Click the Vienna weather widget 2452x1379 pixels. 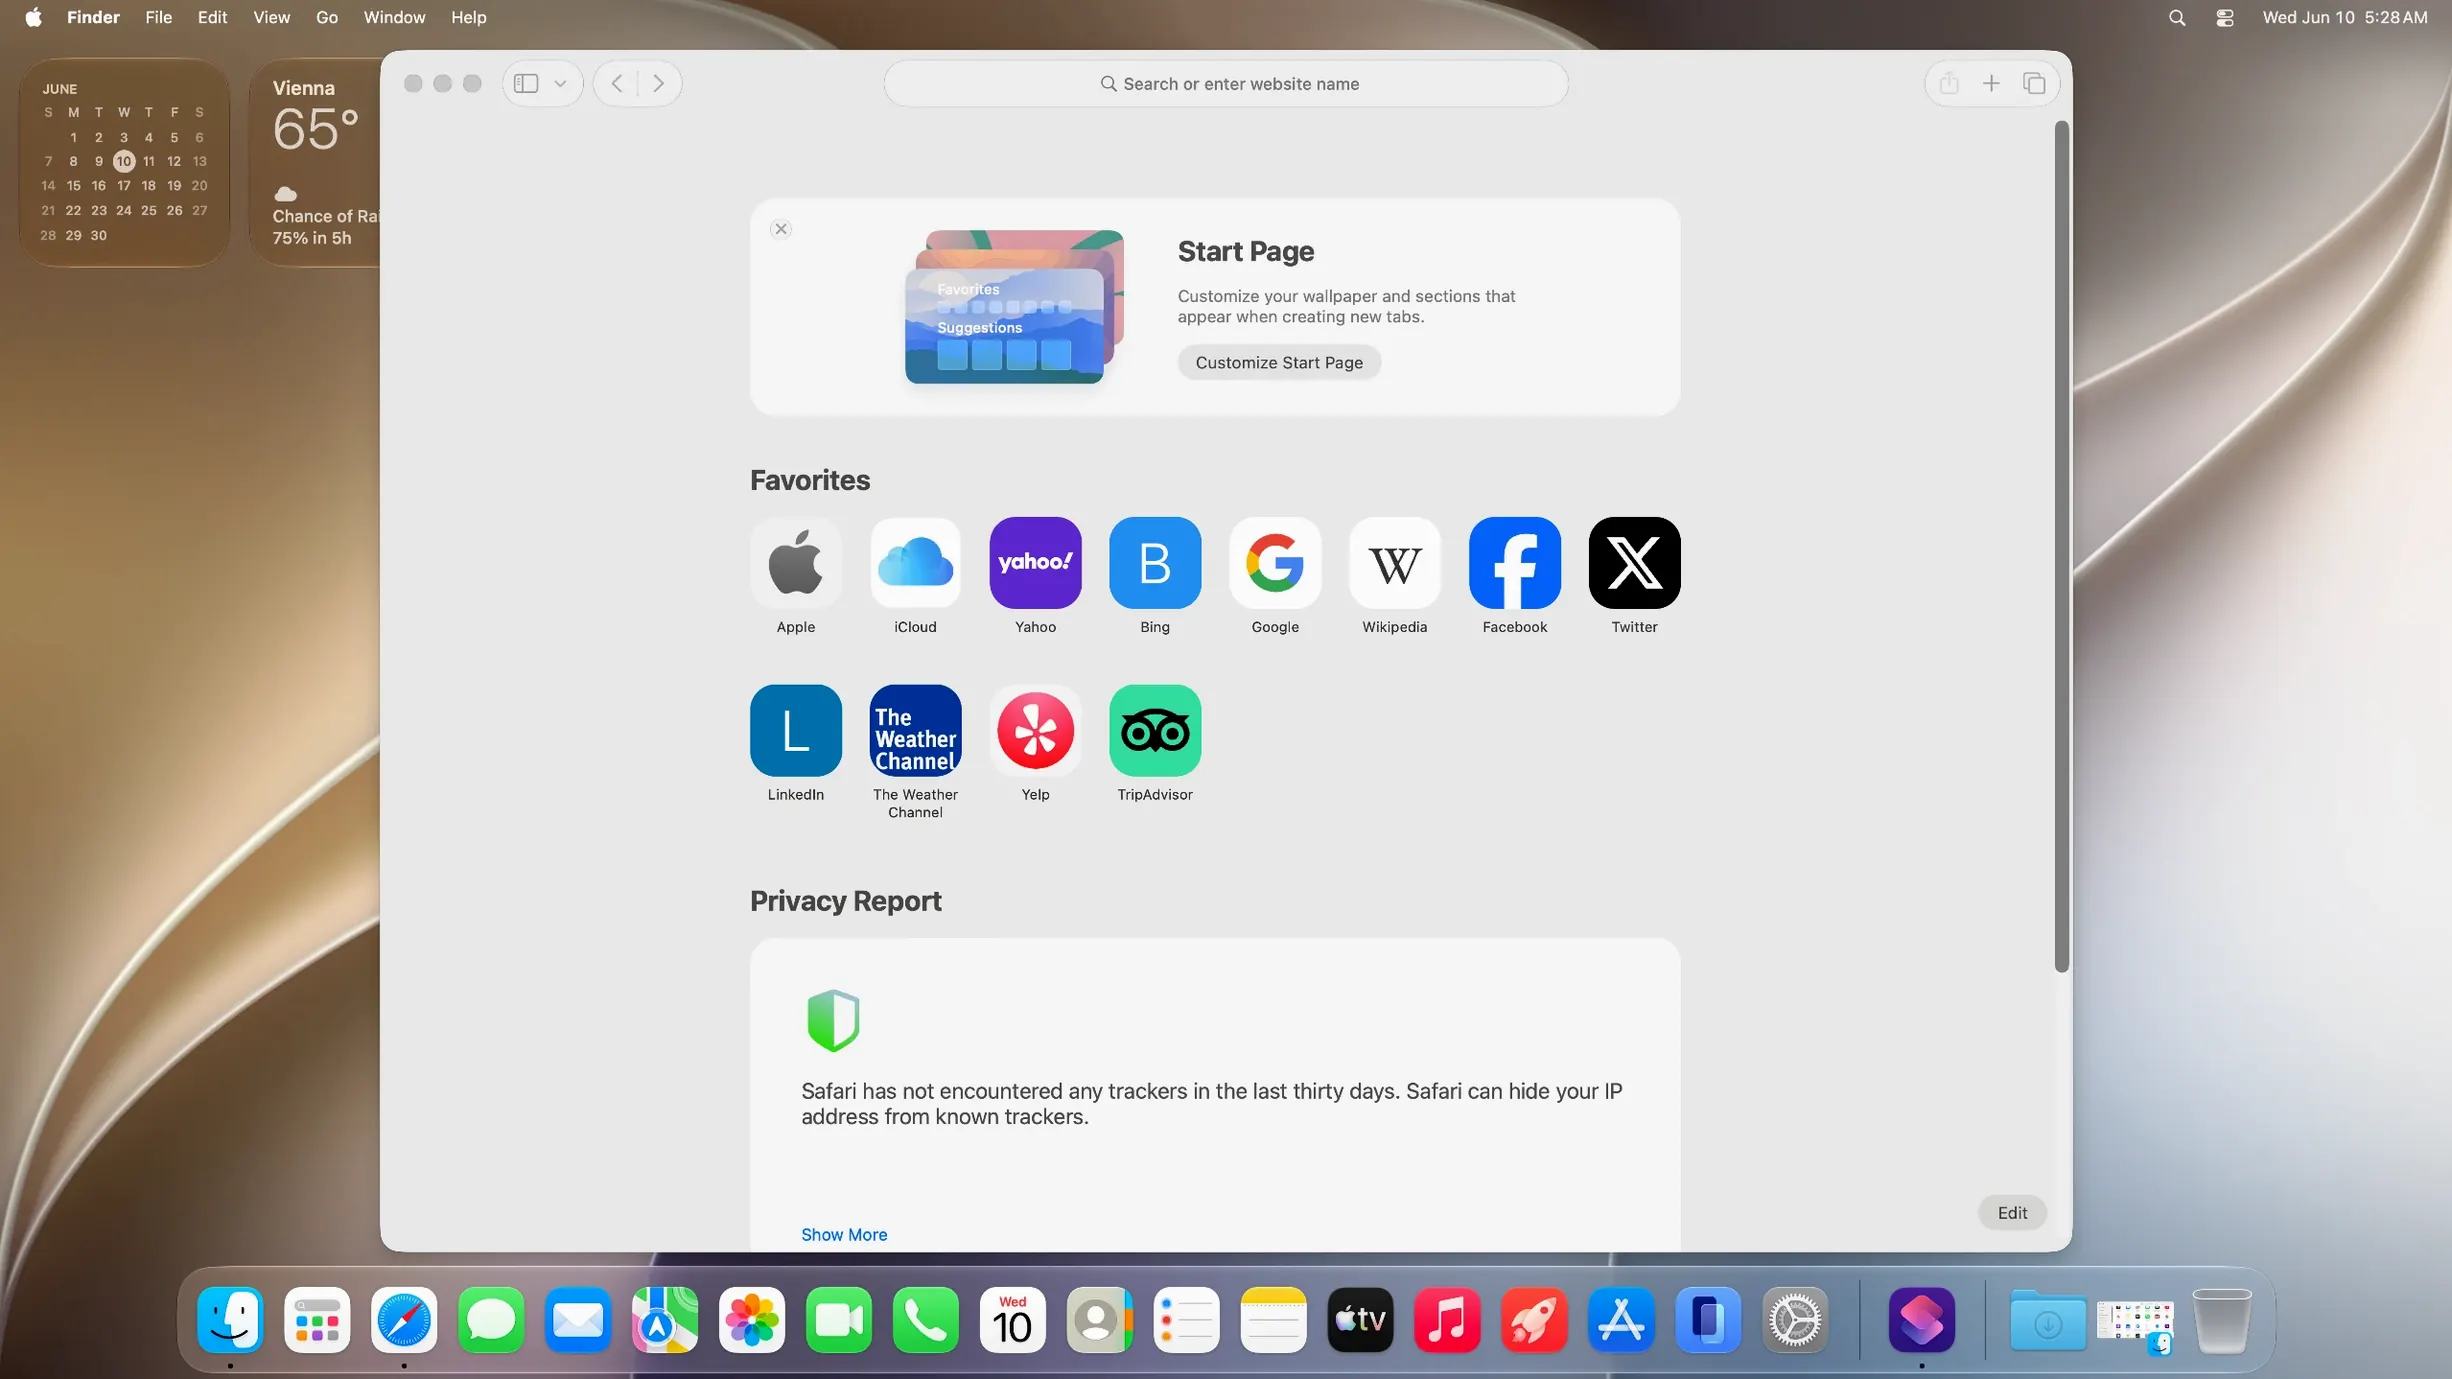coord(317,162)
